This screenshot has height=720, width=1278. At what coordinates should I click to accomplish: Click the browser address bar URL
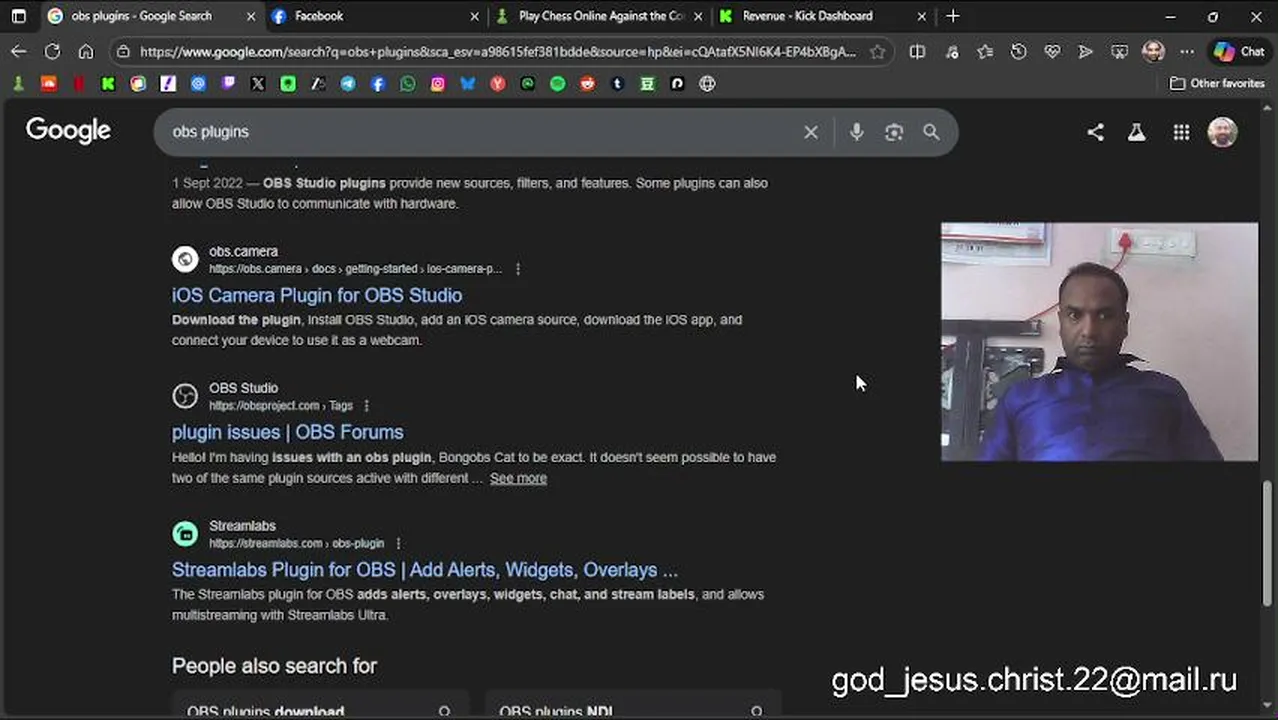pyautogui.click(x=497, y=51)
